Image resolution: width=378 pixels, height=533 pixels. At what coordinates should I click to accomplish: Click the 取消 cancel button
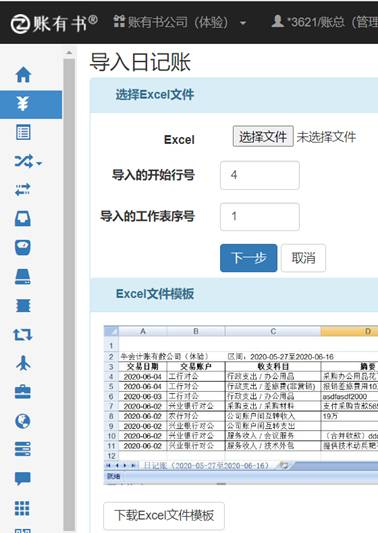(x=304, y=258)
